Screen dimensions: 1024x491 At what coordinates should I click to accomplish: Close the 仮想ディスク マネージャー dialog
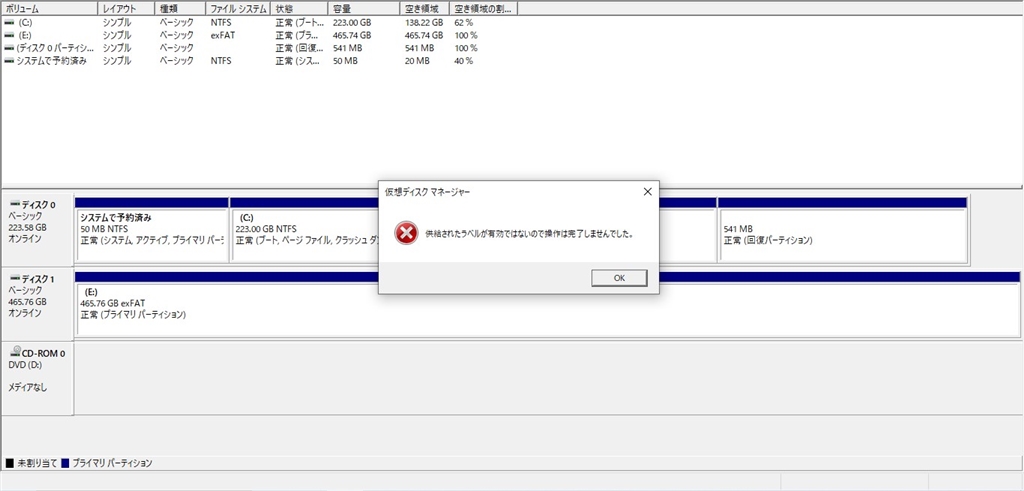click(x=647, y=192)
